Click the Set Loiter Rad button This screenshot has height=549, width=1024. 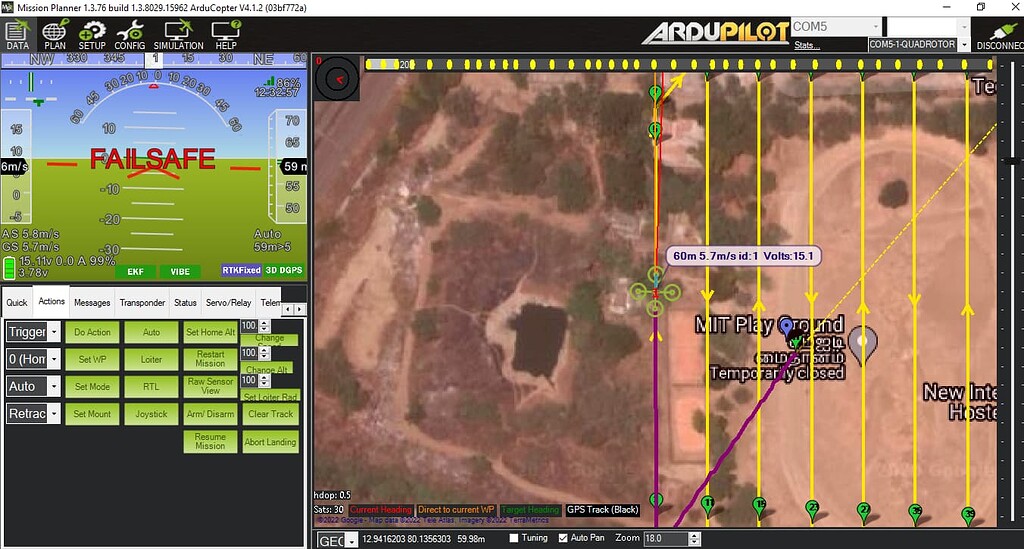coord(270,396)
